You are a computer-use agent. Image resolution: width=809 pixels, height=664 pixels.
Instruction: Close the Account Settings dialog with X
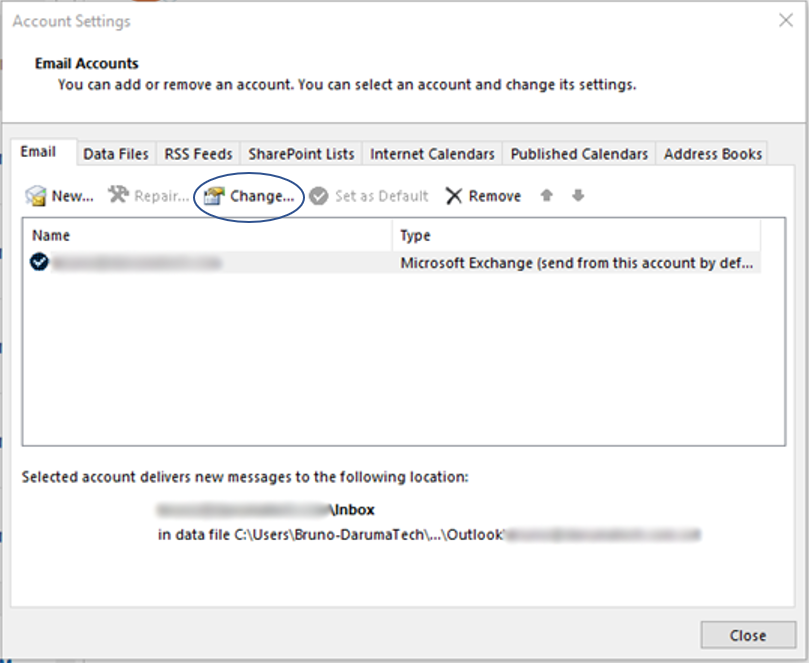coord(785,20)
